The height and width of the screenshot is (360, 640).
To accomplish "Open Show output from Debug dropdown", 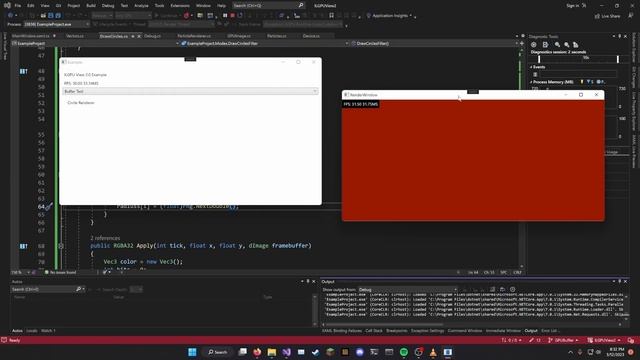I will pos(408,290).
